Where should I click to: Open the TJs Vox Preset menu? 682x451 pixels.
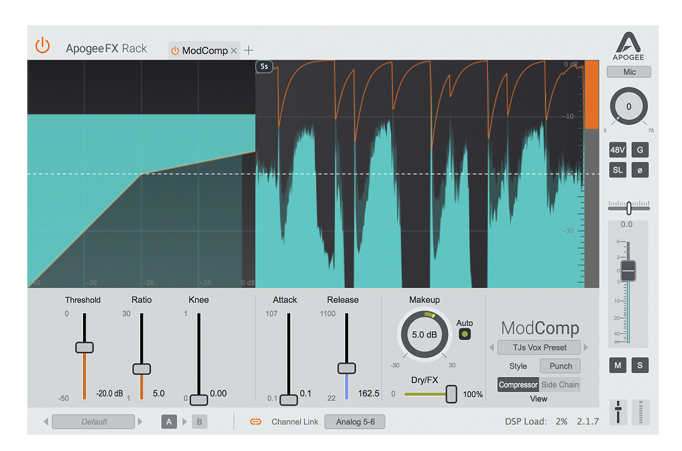point(539,347)
